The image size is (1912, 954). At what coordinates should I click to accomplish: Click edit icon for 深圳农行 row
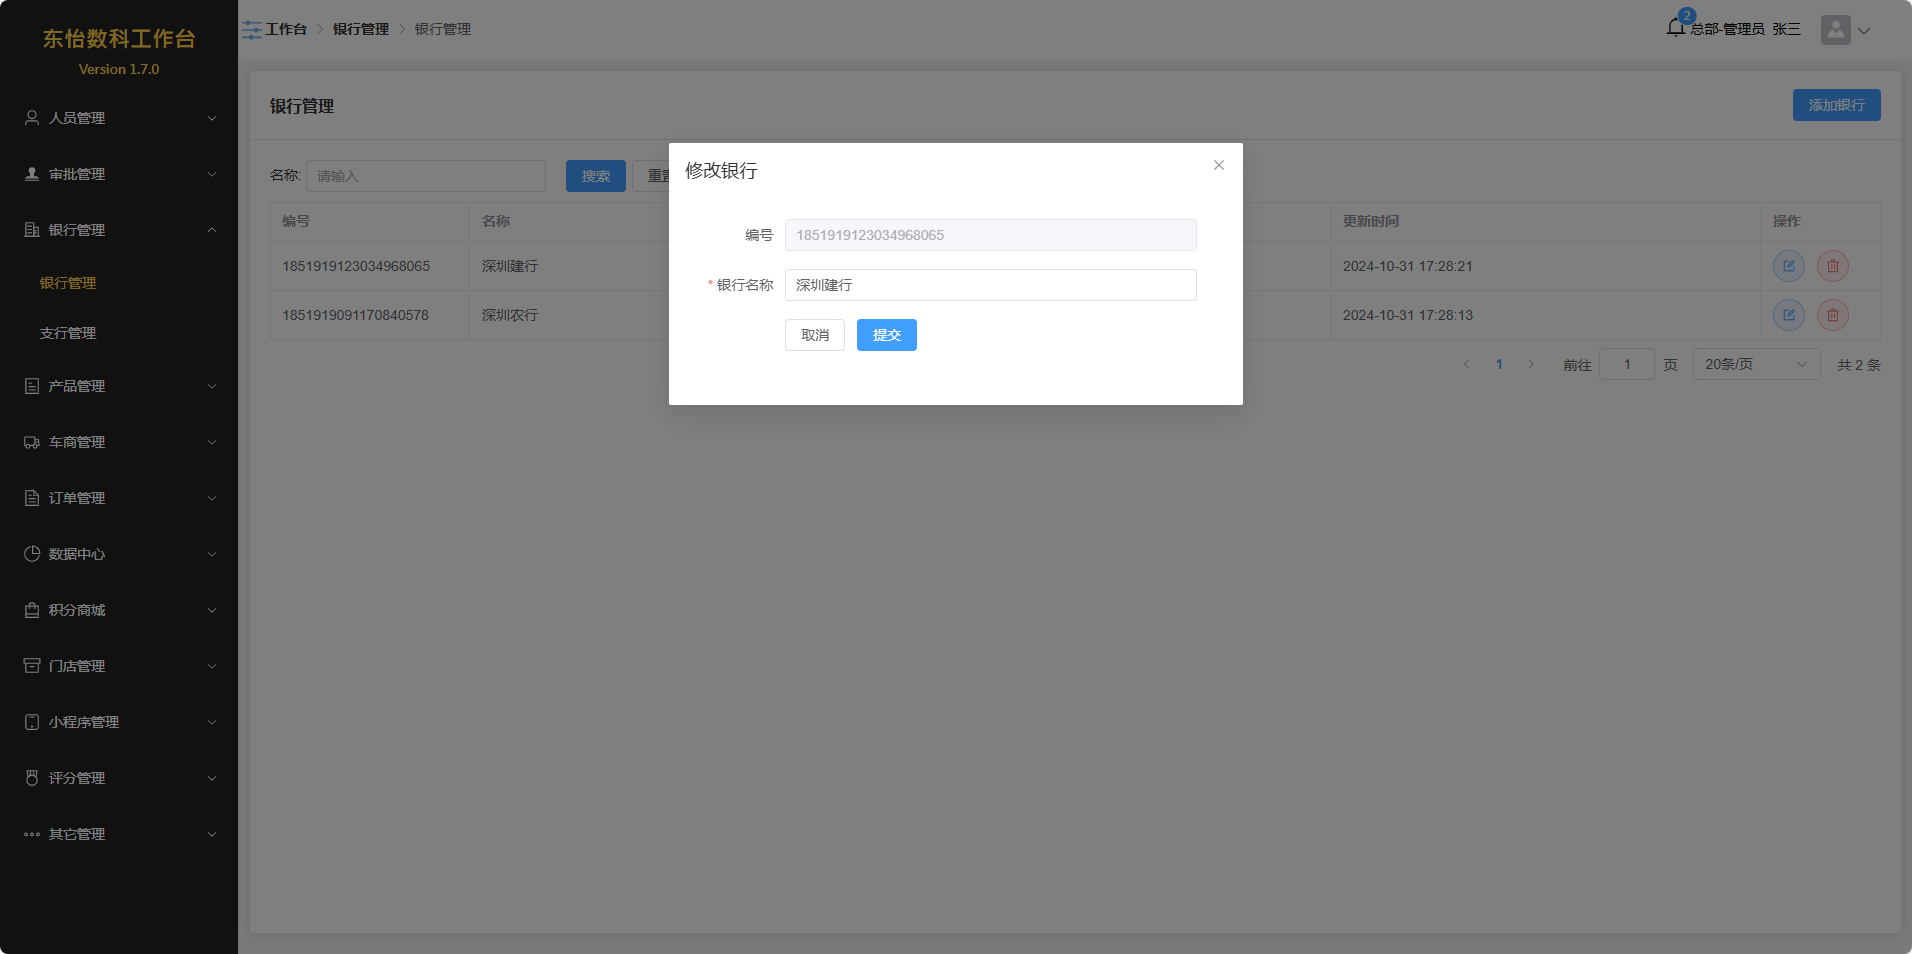tap(1788, 315)
